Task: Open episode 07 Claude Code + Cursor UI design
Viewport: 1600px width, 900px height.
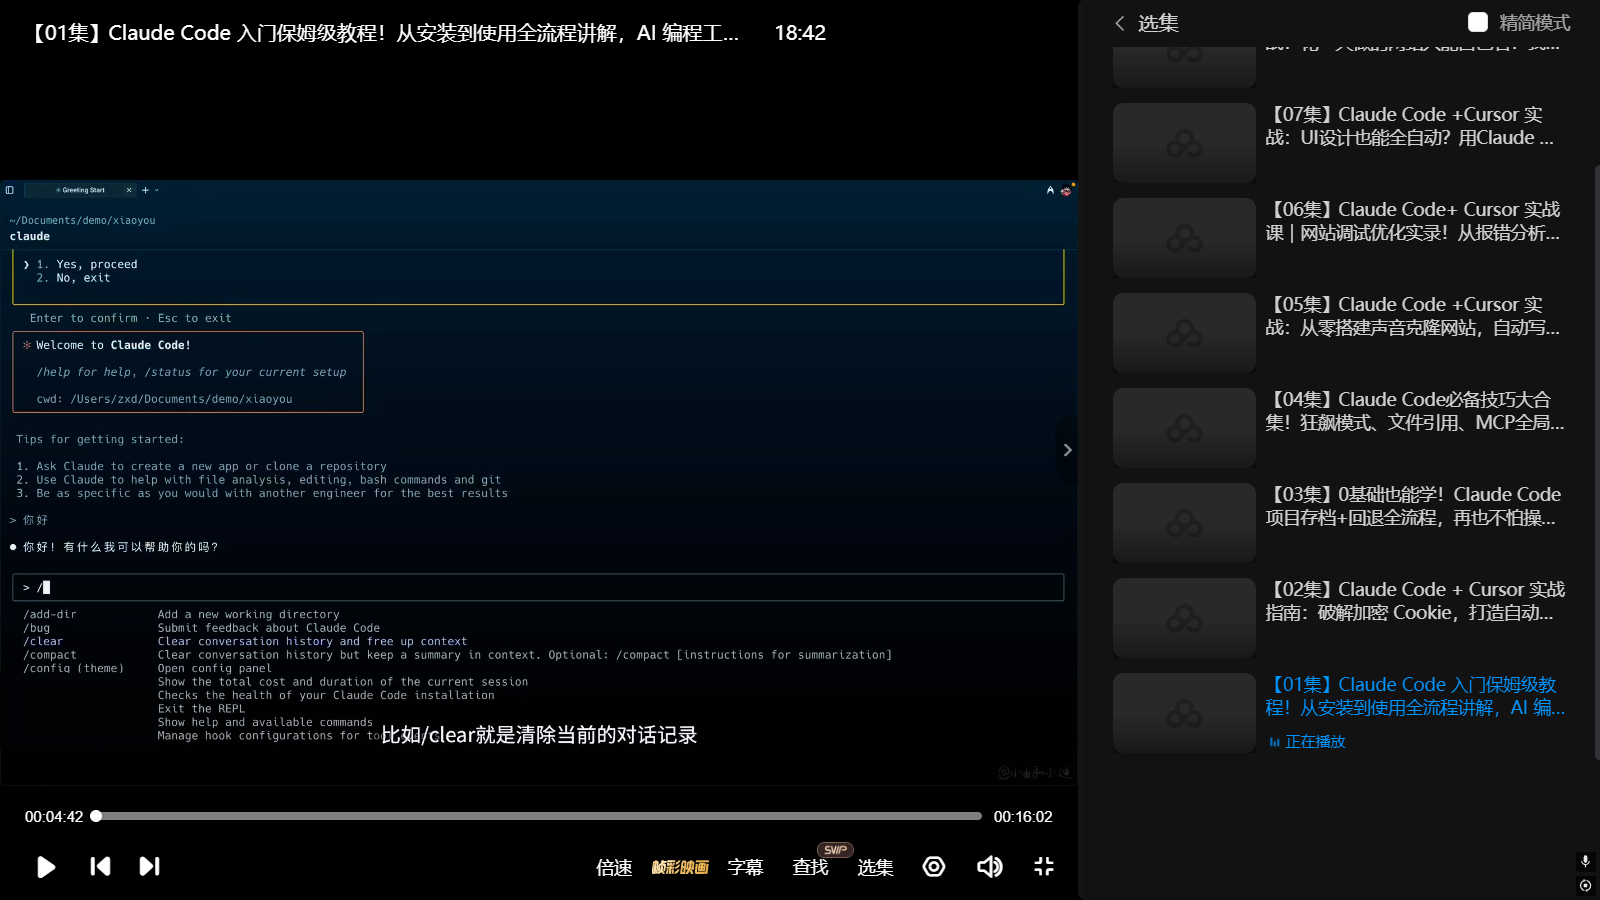Action: coord(1412,126)
